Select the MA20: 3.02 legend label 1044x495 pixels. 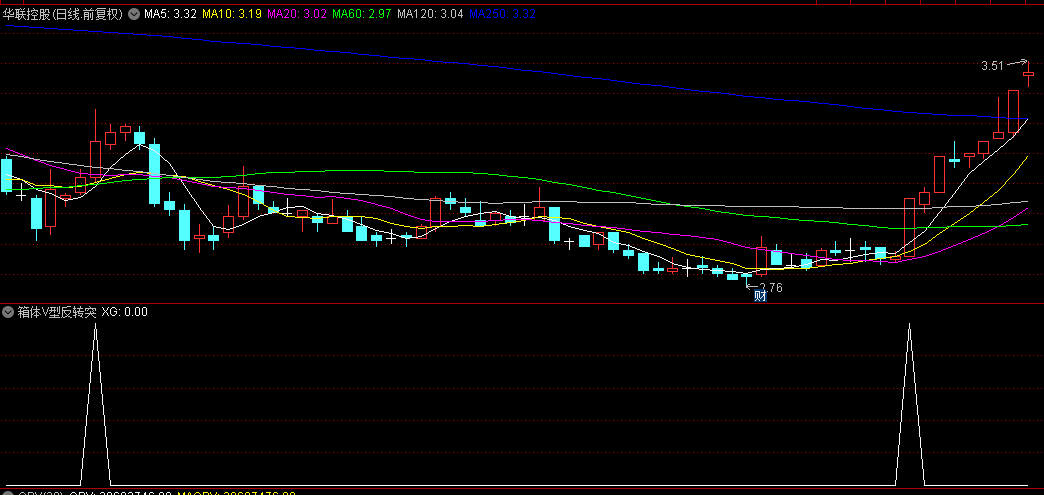(298, 14)
